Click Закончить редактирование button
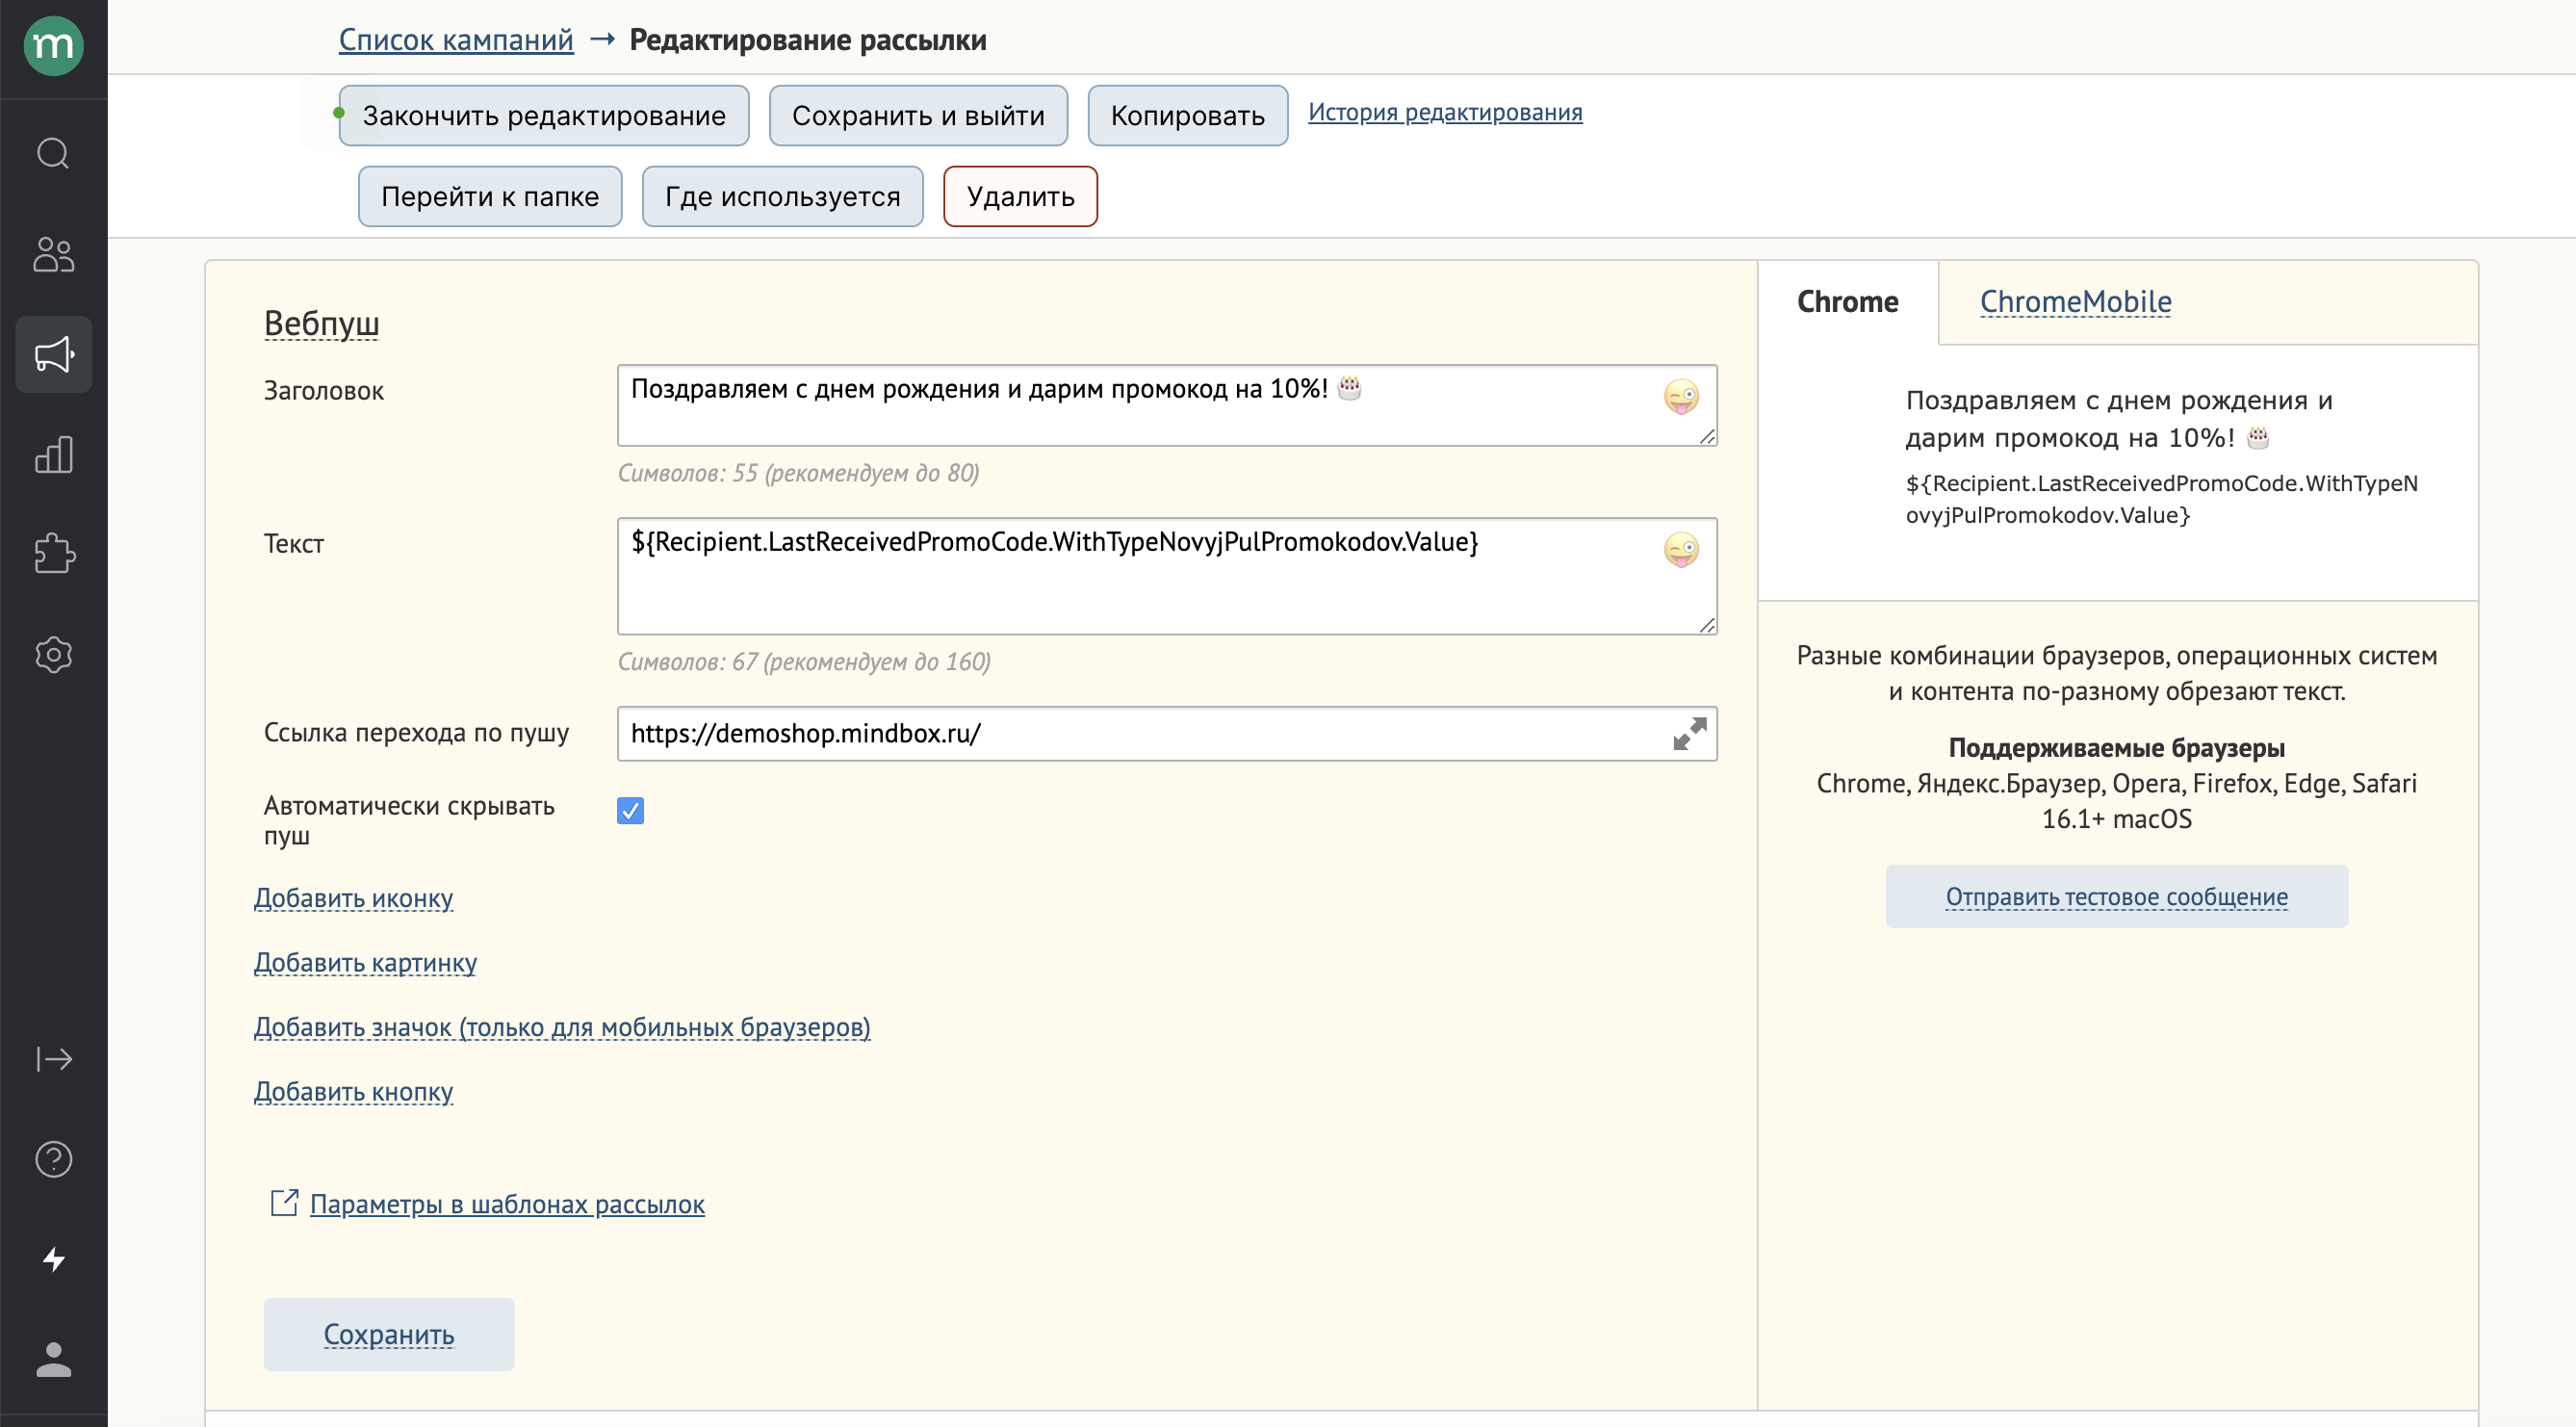 (x=543, y=115)
